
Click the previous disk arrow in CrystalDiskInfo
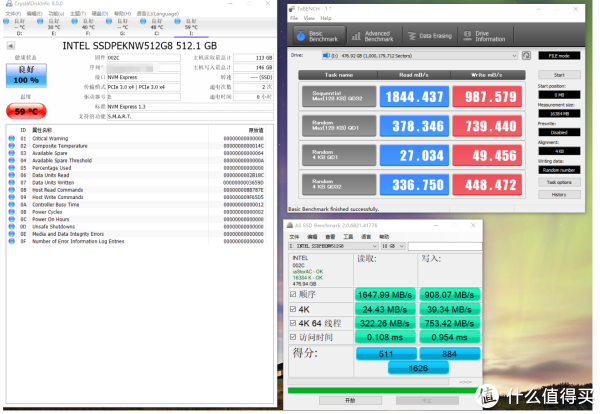click(x=11, y=46)
